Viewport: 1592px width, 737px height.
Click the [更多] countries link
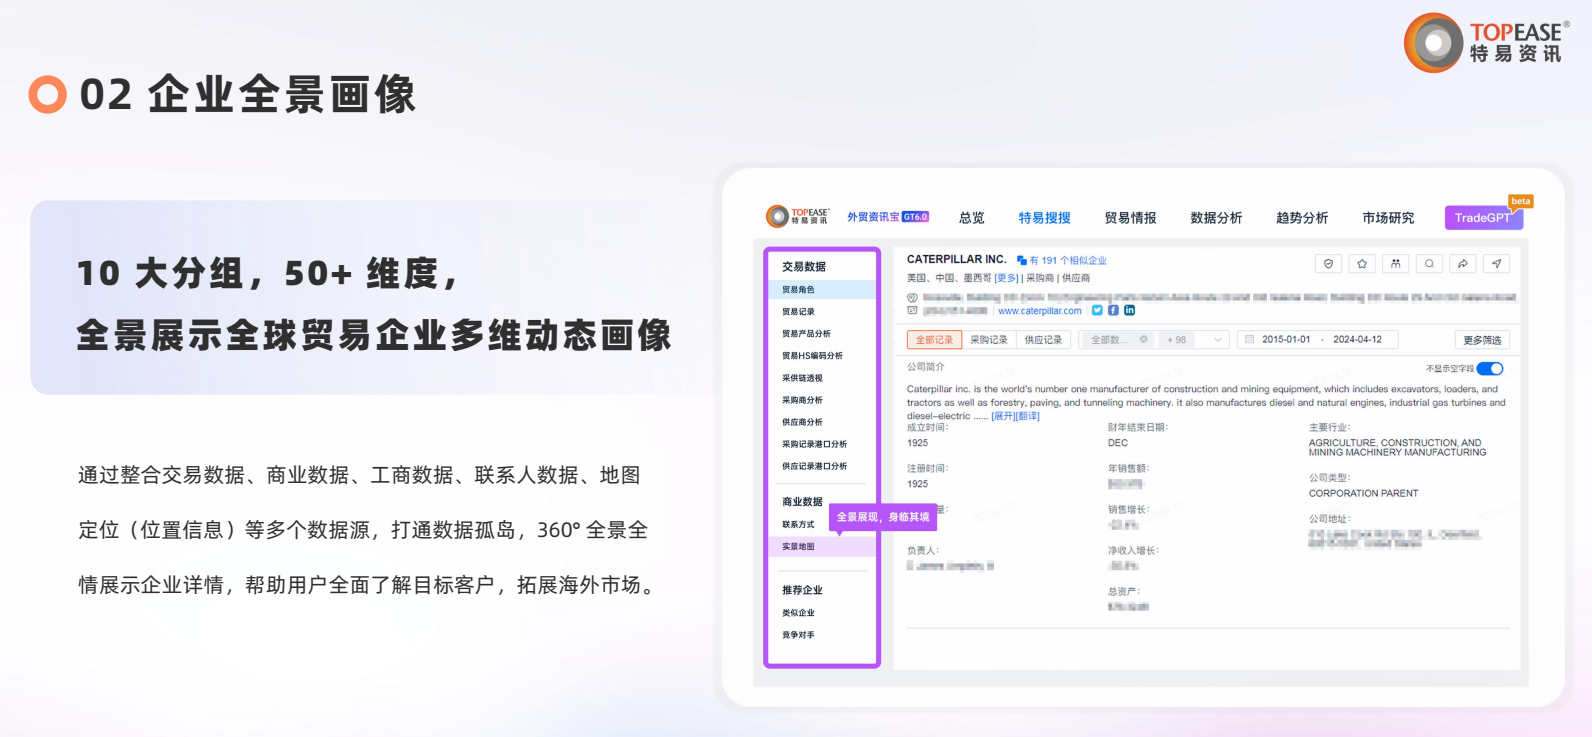coord(1007,278)
